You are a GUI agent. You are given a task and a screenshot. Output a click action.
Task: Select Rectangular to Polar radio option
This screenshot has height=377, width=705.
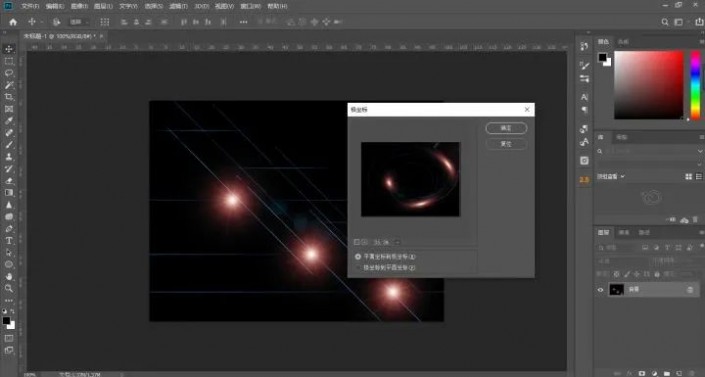tap(358, 256)
